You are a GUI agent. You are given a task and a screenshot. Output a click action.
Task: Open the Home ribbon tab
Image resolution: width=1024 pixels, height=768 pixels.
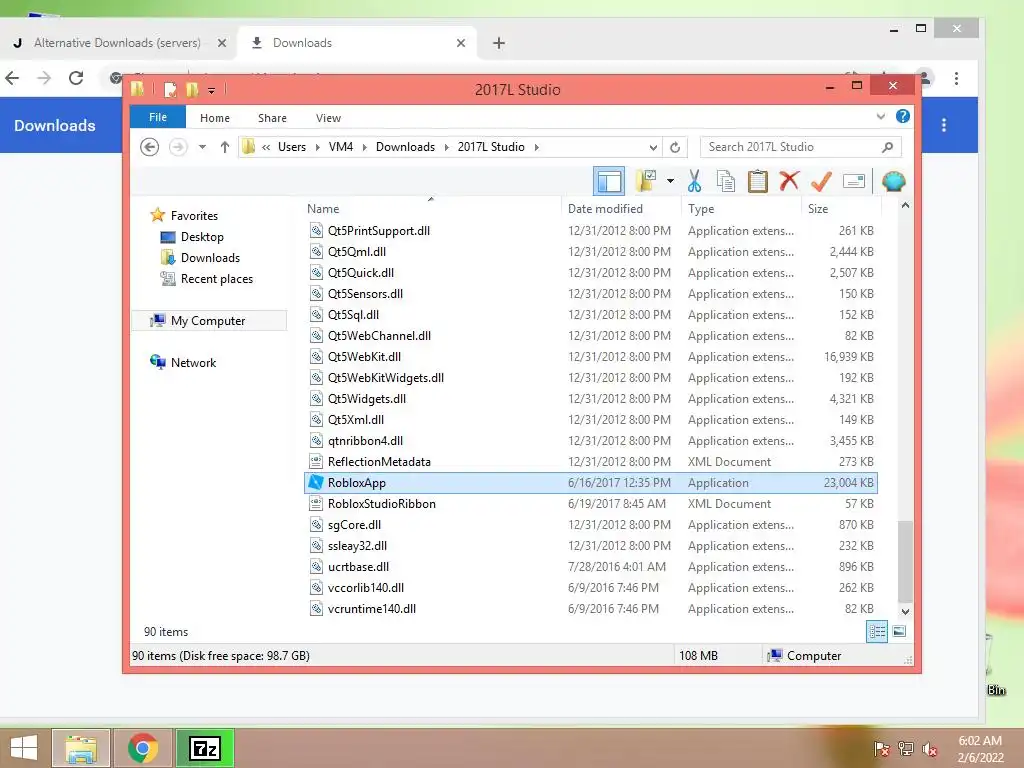pos(215,118)
